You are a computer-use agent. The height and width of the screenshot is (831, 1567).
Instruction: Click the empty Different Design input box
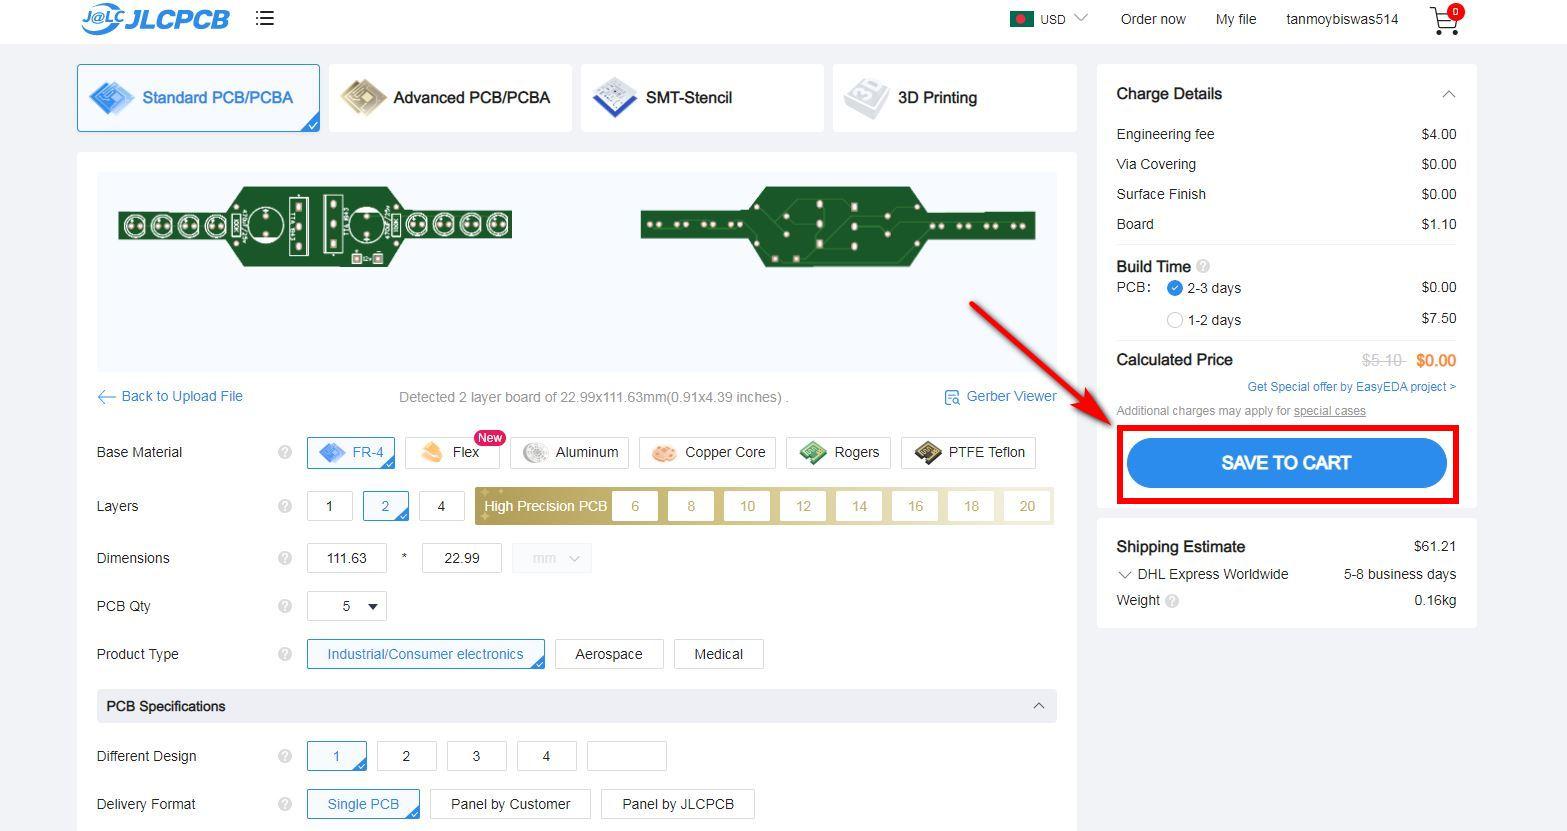(627, 756)
